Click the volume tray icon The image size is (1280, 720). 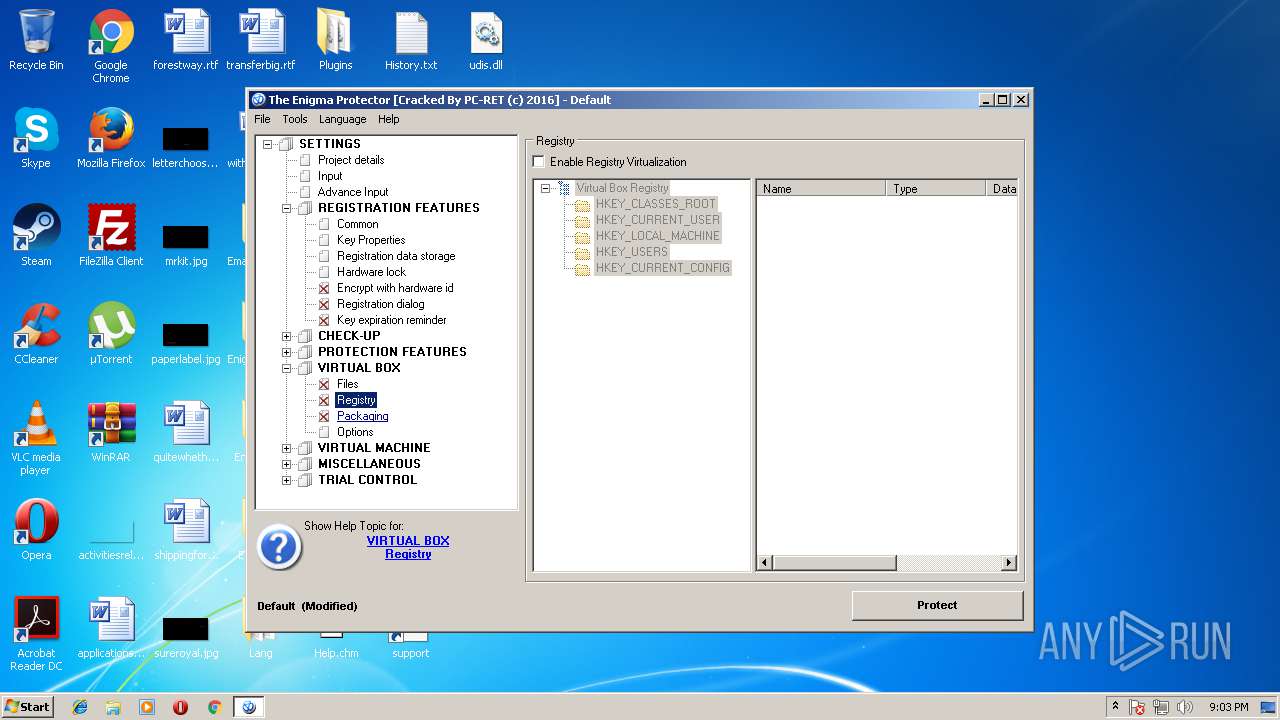point(1185,707)
